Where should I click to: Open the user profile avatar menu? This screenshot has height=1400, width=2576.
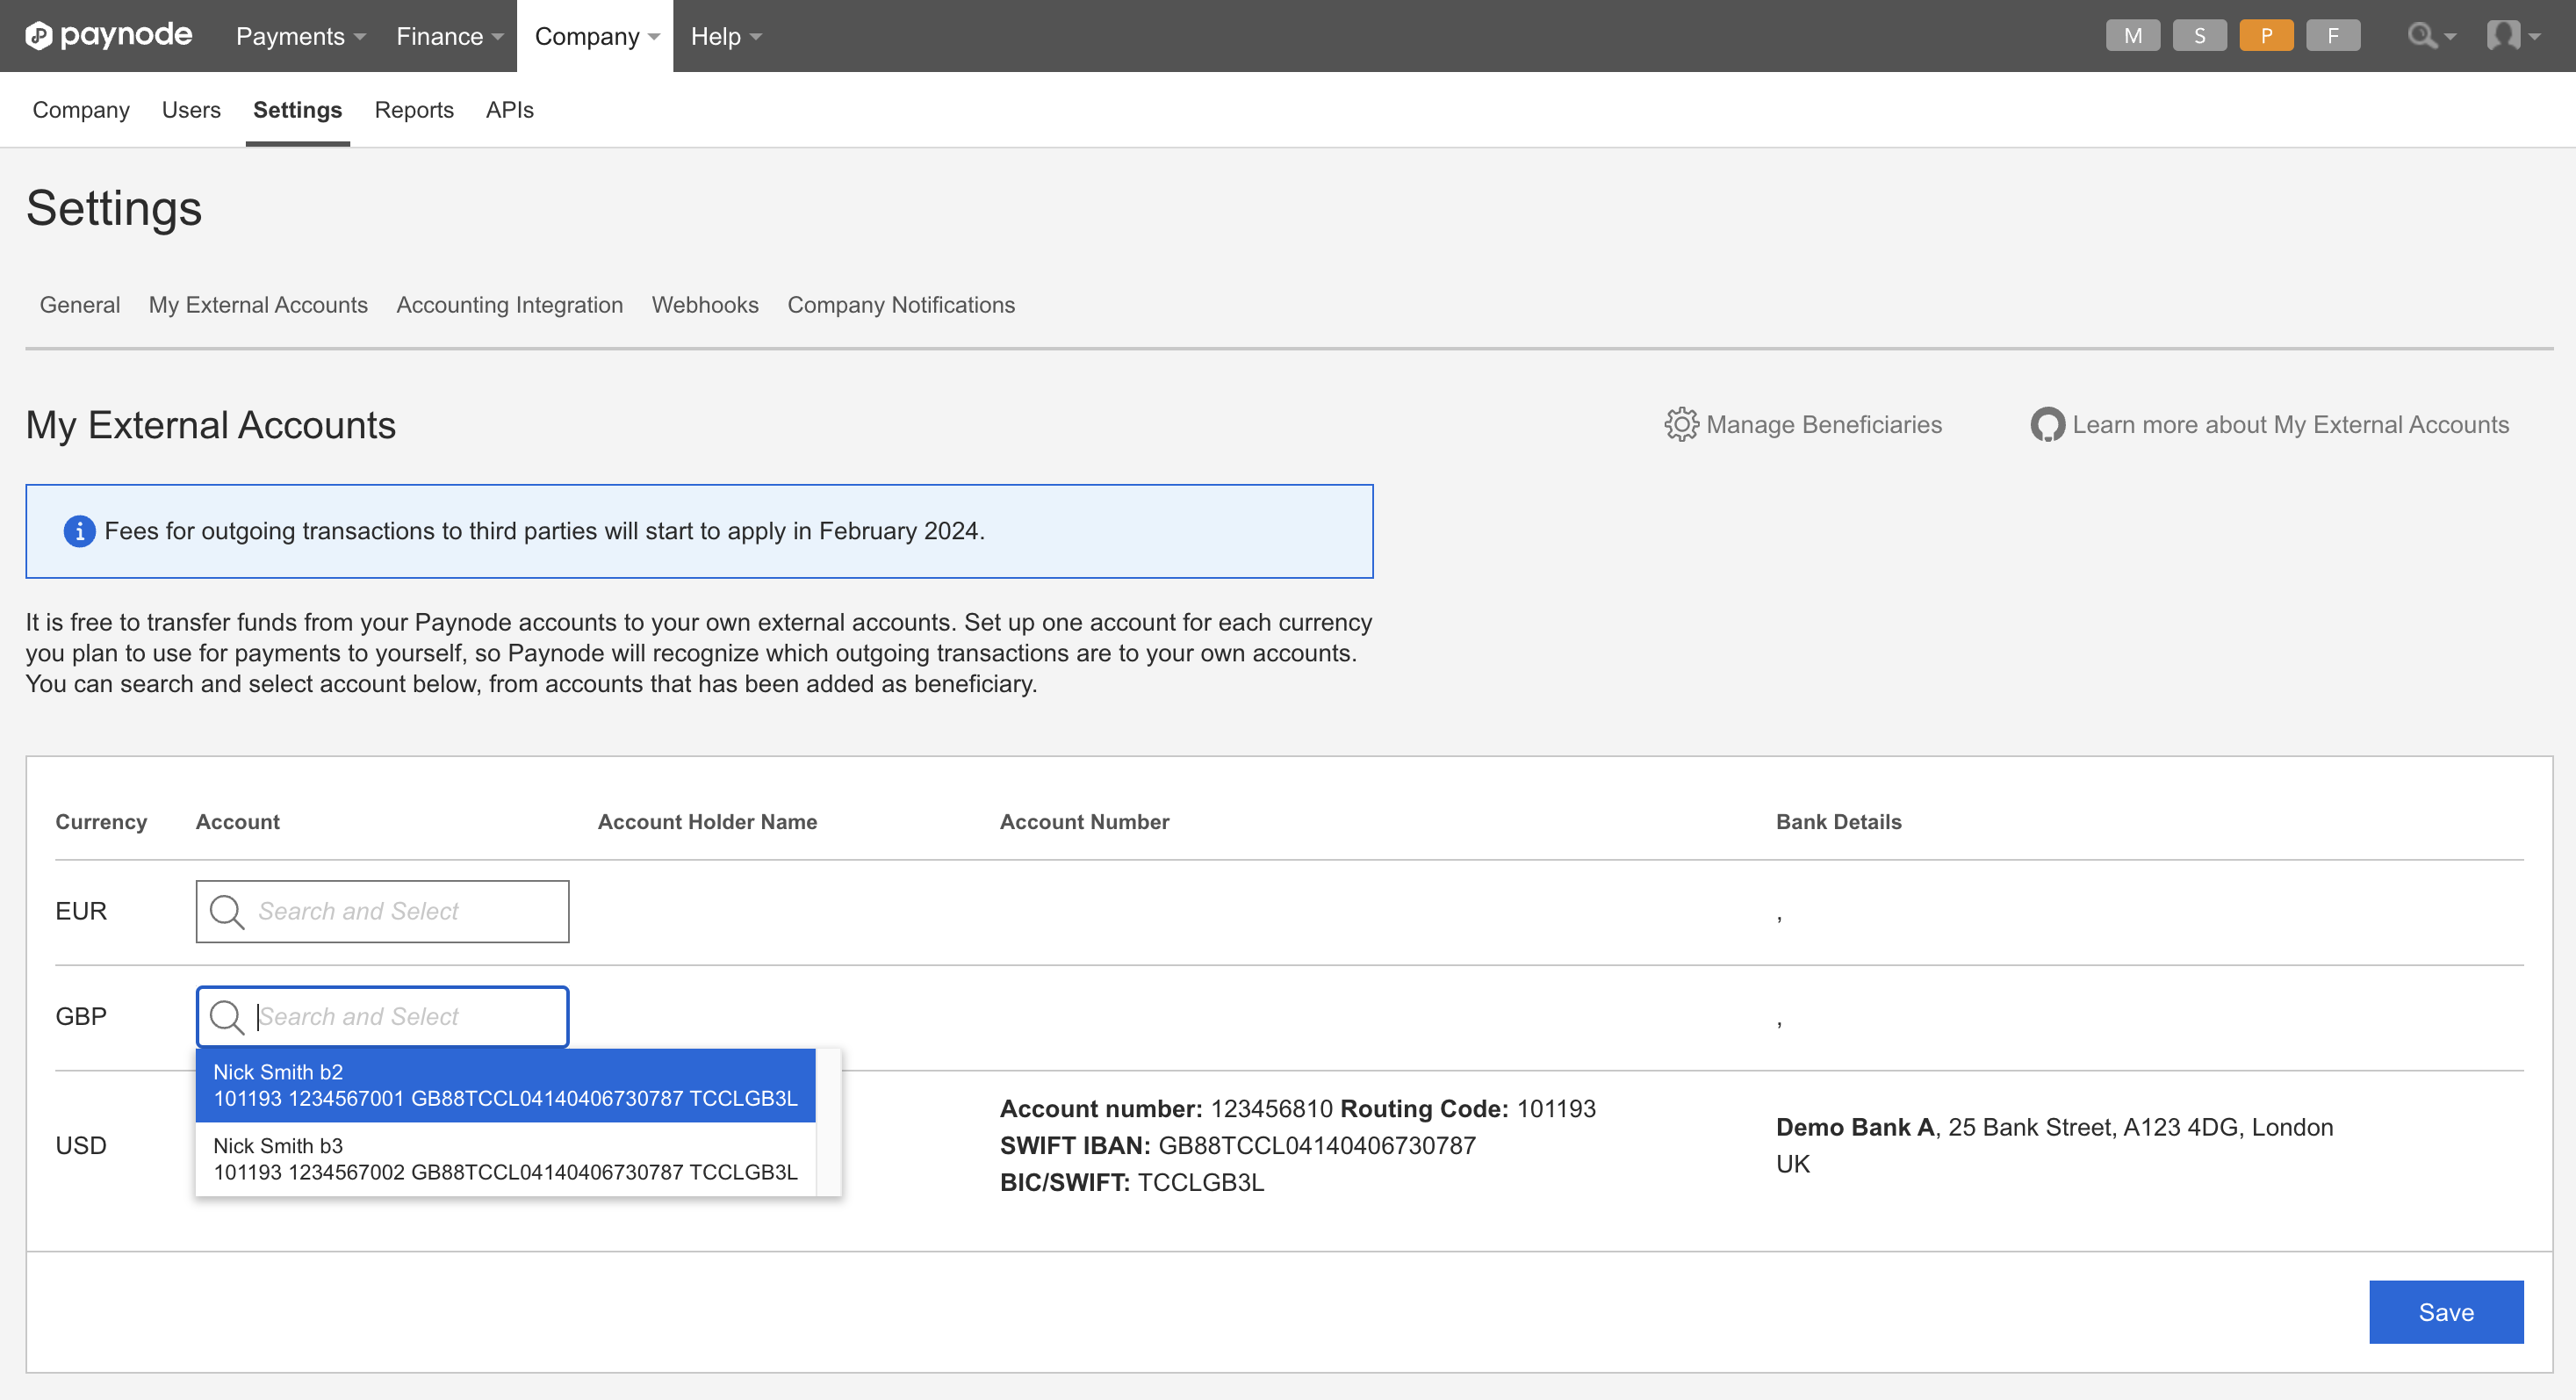[2512, 36]
